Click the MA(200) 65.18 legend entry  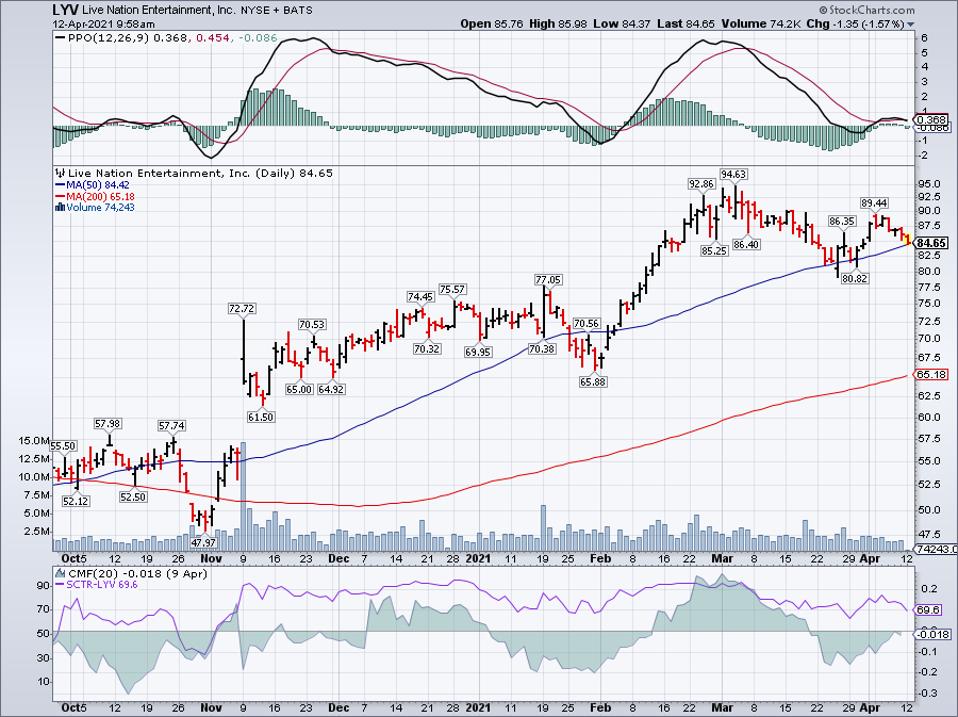100,196
